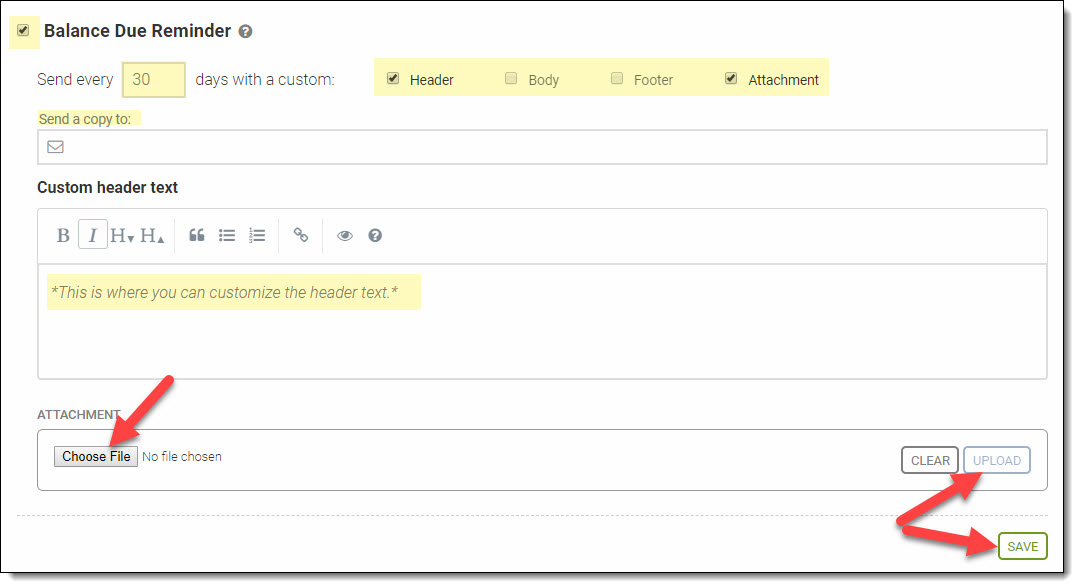Insert a hyperlink in header text

(301, 236)
